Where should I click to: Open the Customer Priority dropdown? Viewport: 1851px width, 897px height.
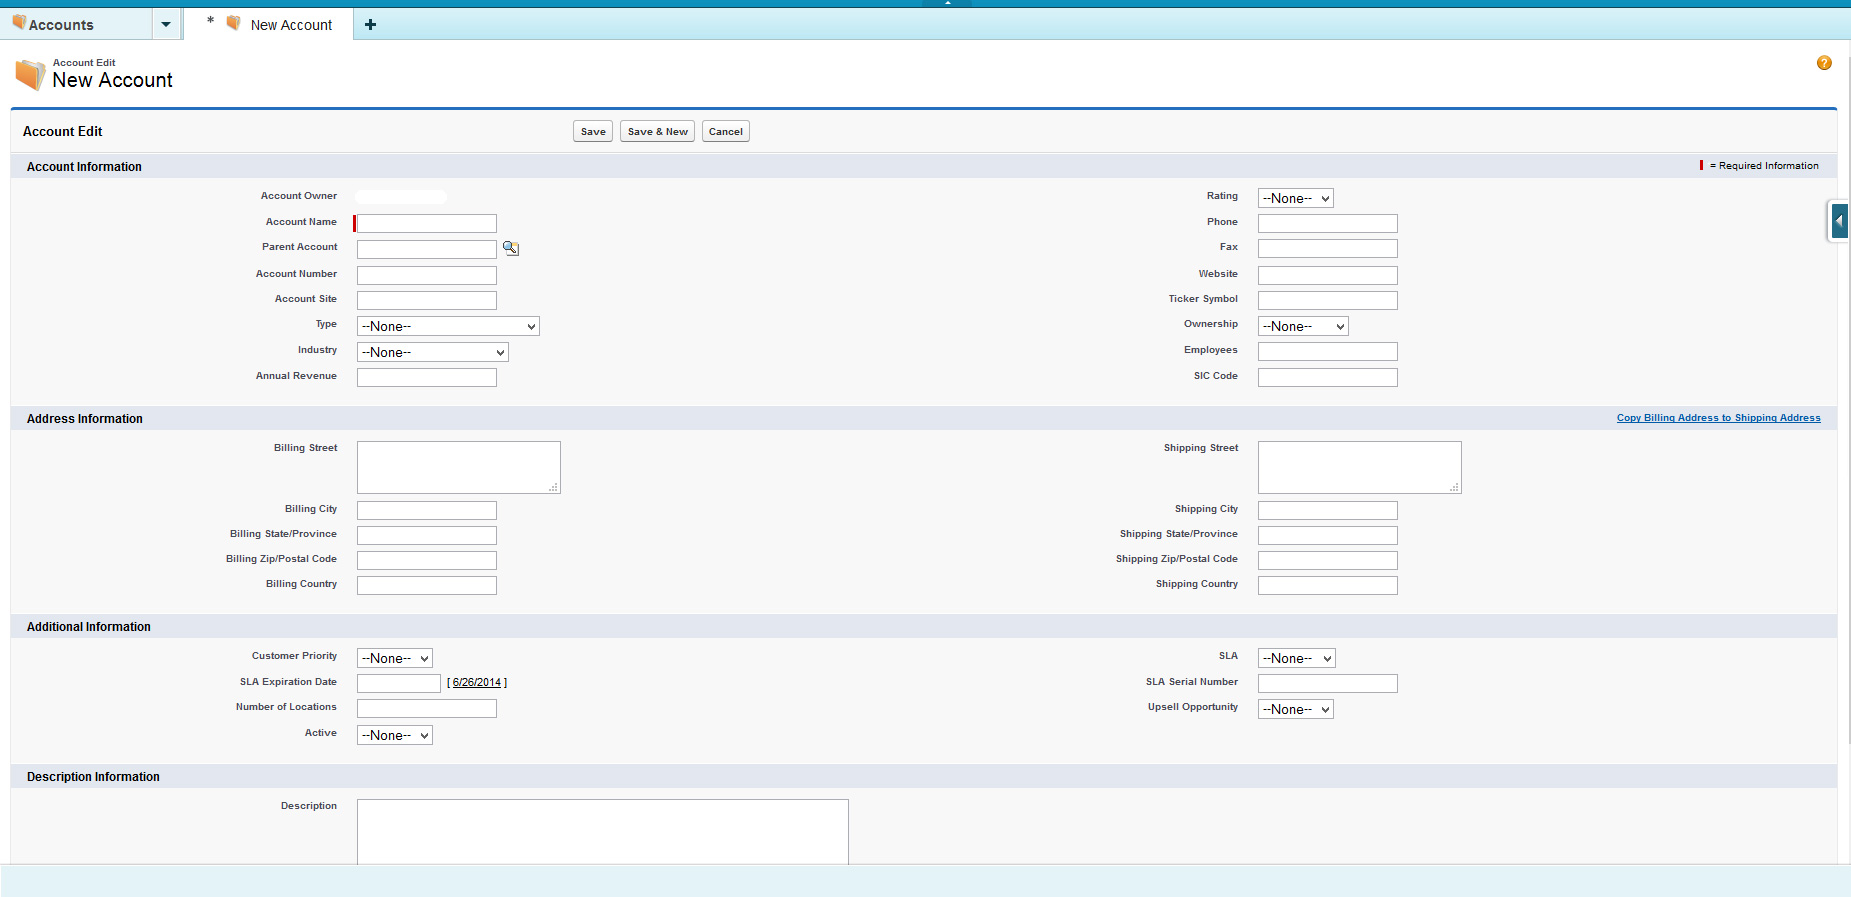click(394, 659)
